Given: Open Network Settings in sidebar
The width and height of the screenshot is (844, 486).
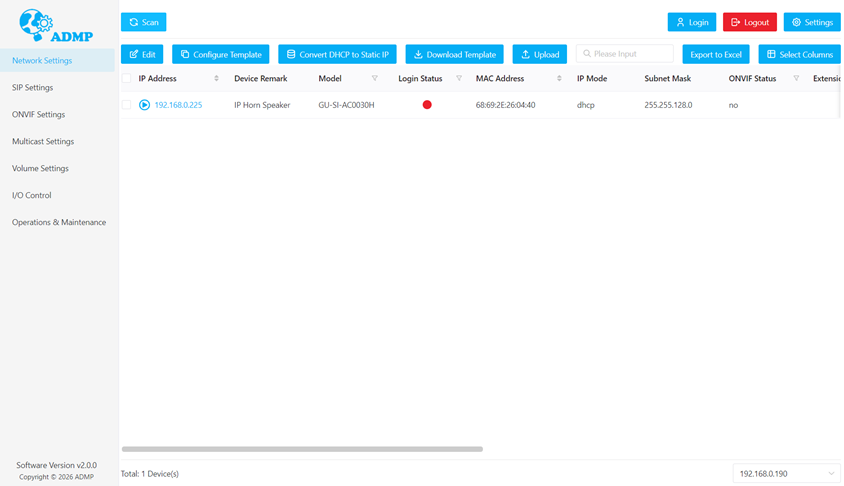Looking at the screenshot, I should pyautogui.click(x=57, y=60).
